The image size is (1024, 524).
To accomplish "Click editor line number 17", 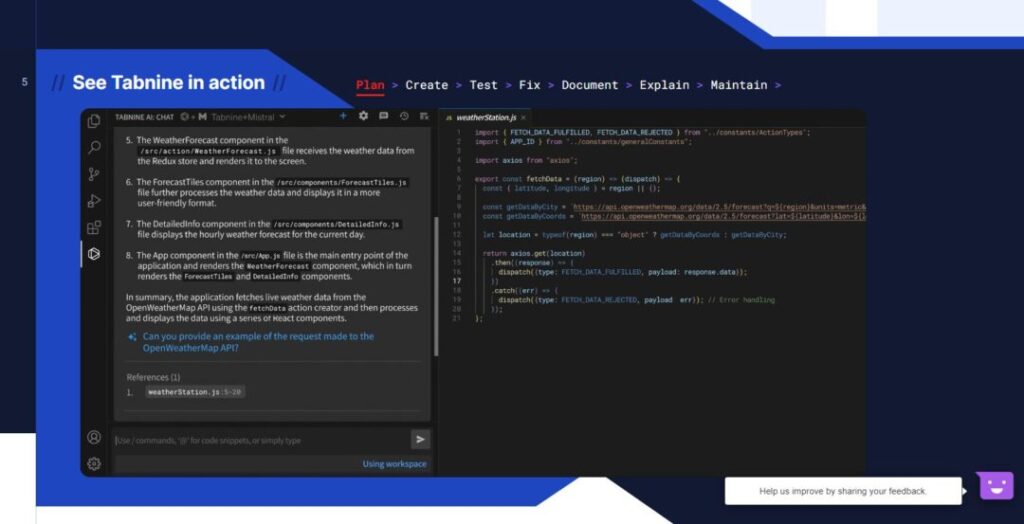I will (x=457, y=280).
